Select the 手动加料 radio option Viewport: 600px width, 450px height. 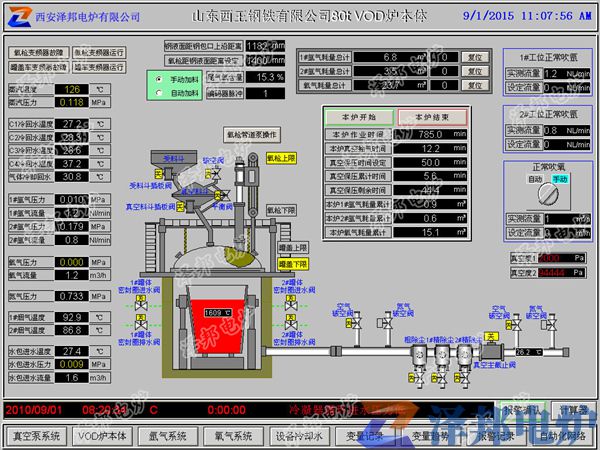(x=159, y=78)
